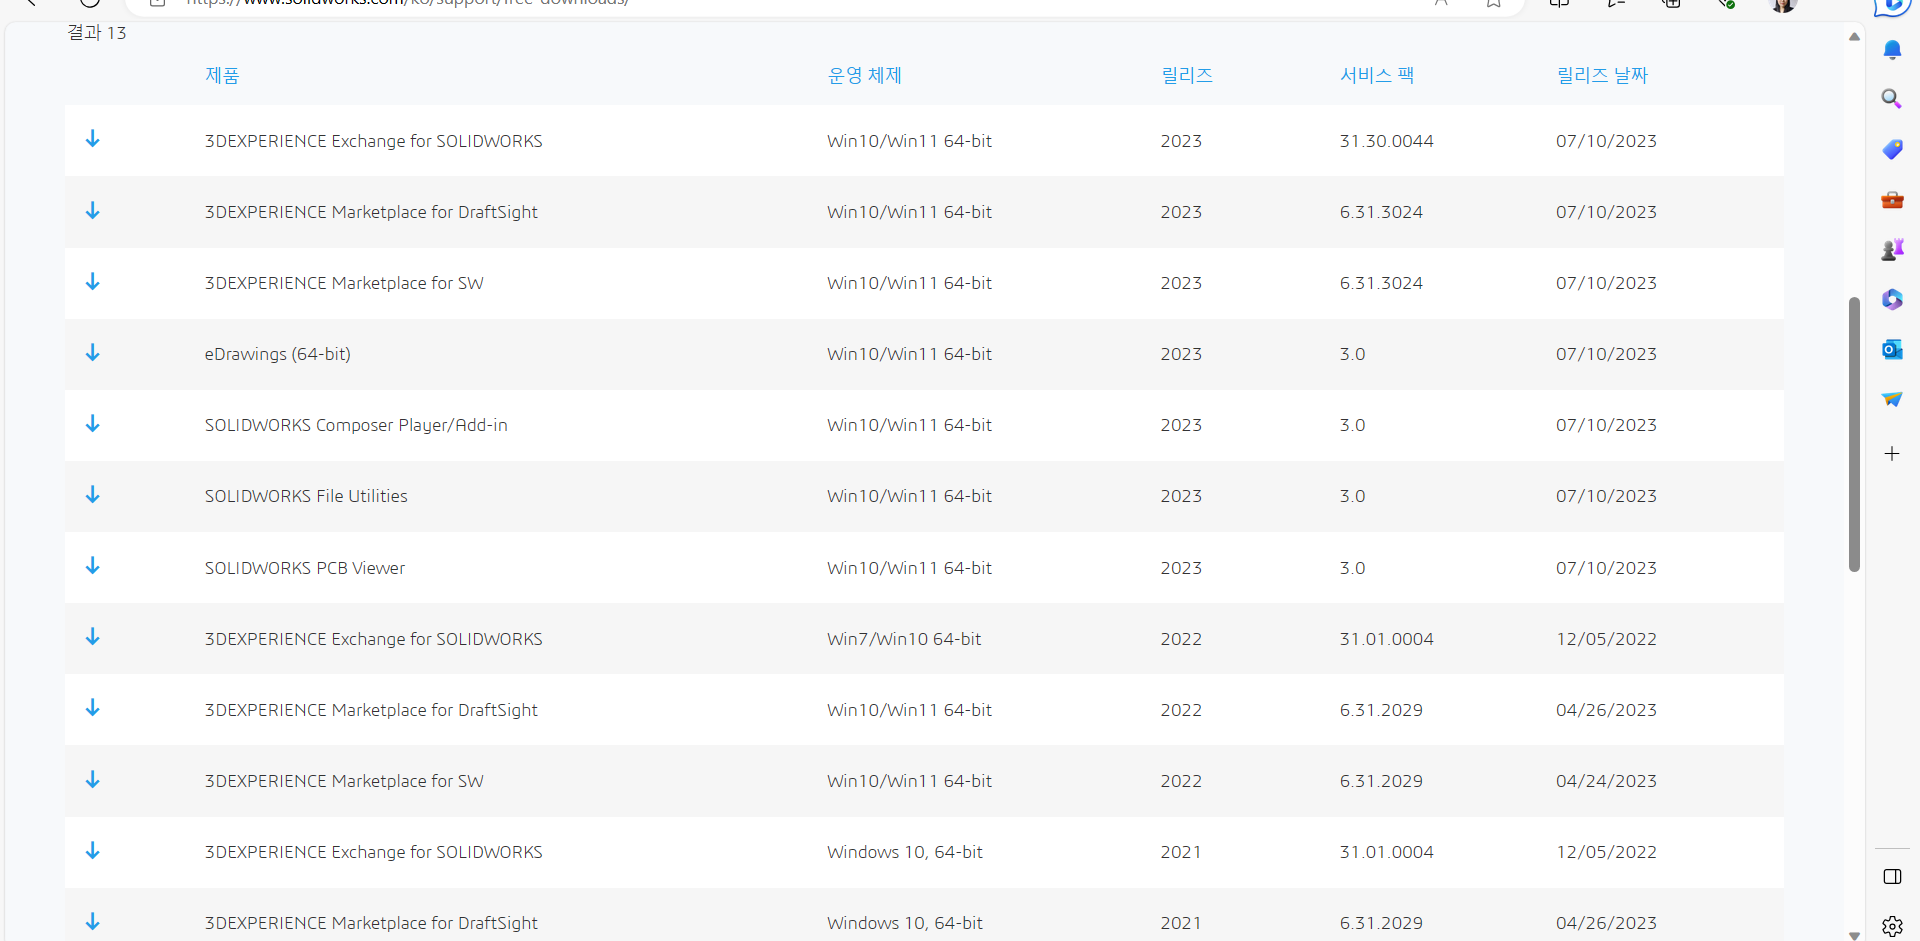Click 2023 3DEXPERIENCE Marketplace for SW product name
Image resolution: width=1920 pixels, height=941 pixels.
344,283
